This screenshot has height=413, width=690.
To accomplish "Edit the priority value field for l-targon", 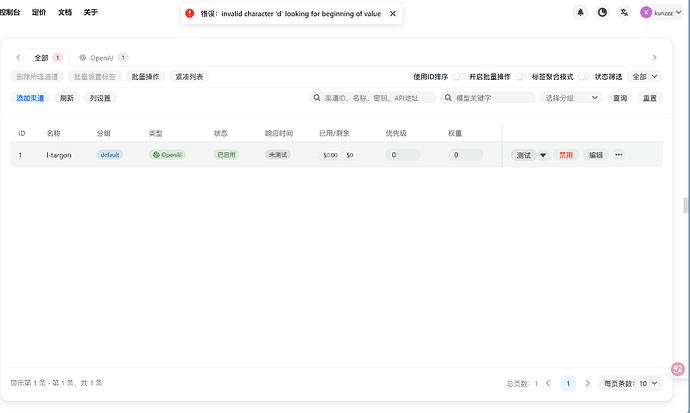I will [403, 154].
